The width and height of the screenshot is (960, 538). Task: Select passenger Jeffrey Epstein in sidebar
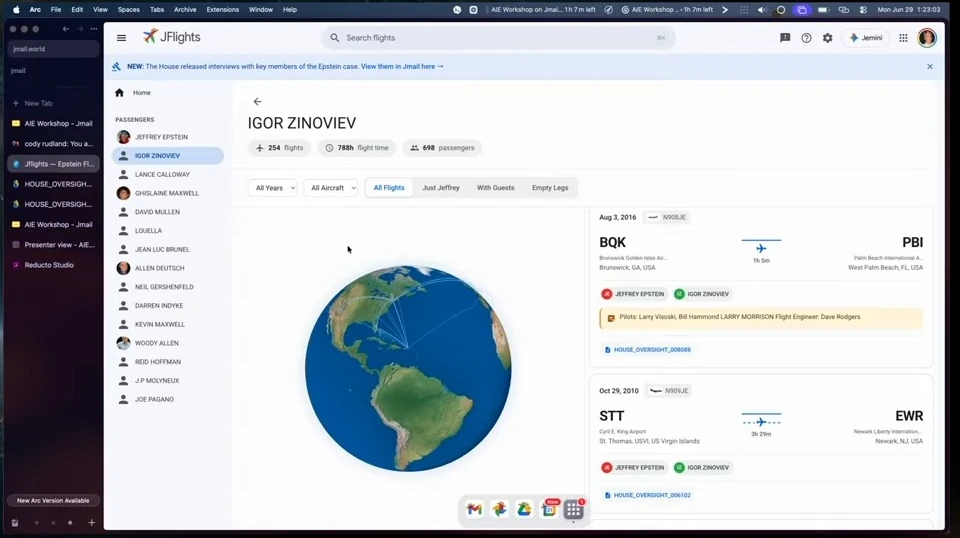coord(168,137)
